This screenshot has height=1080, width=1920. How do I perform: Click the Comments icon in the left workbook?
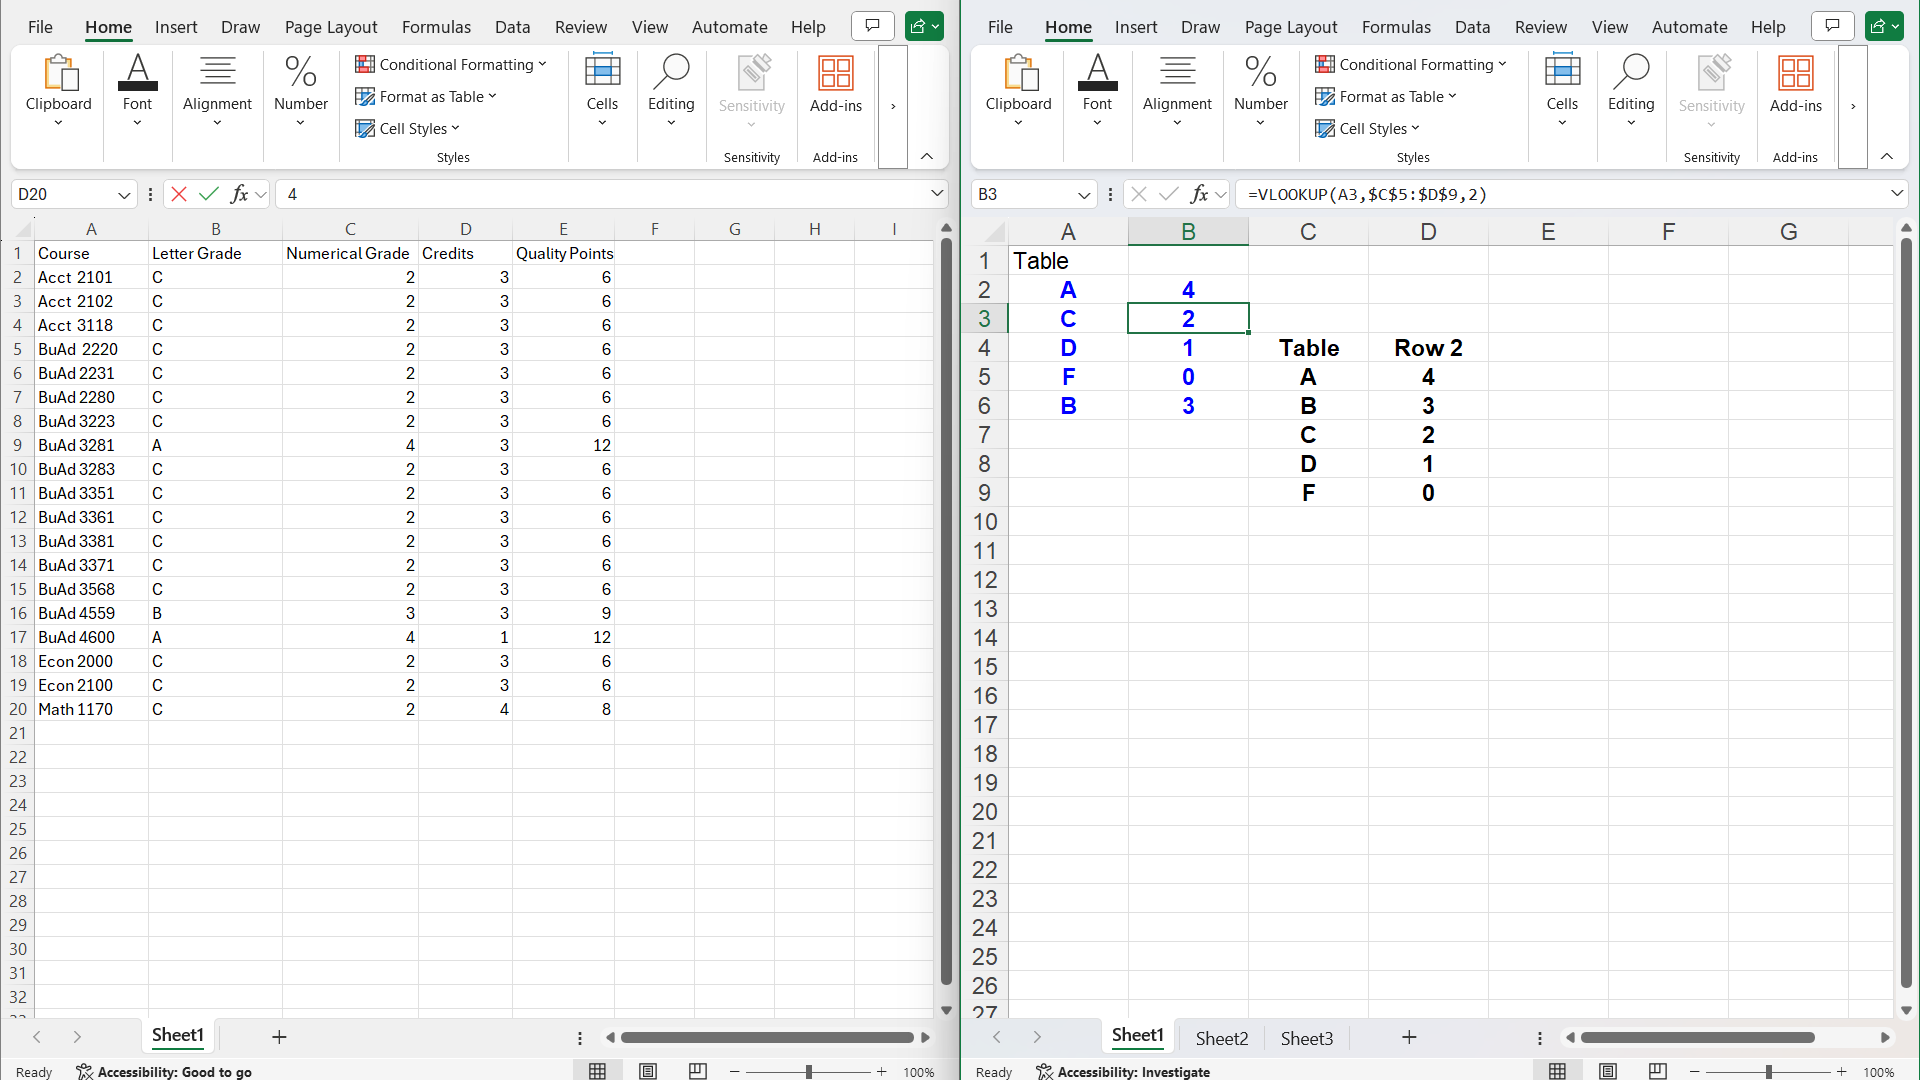(x=871, y=25)
